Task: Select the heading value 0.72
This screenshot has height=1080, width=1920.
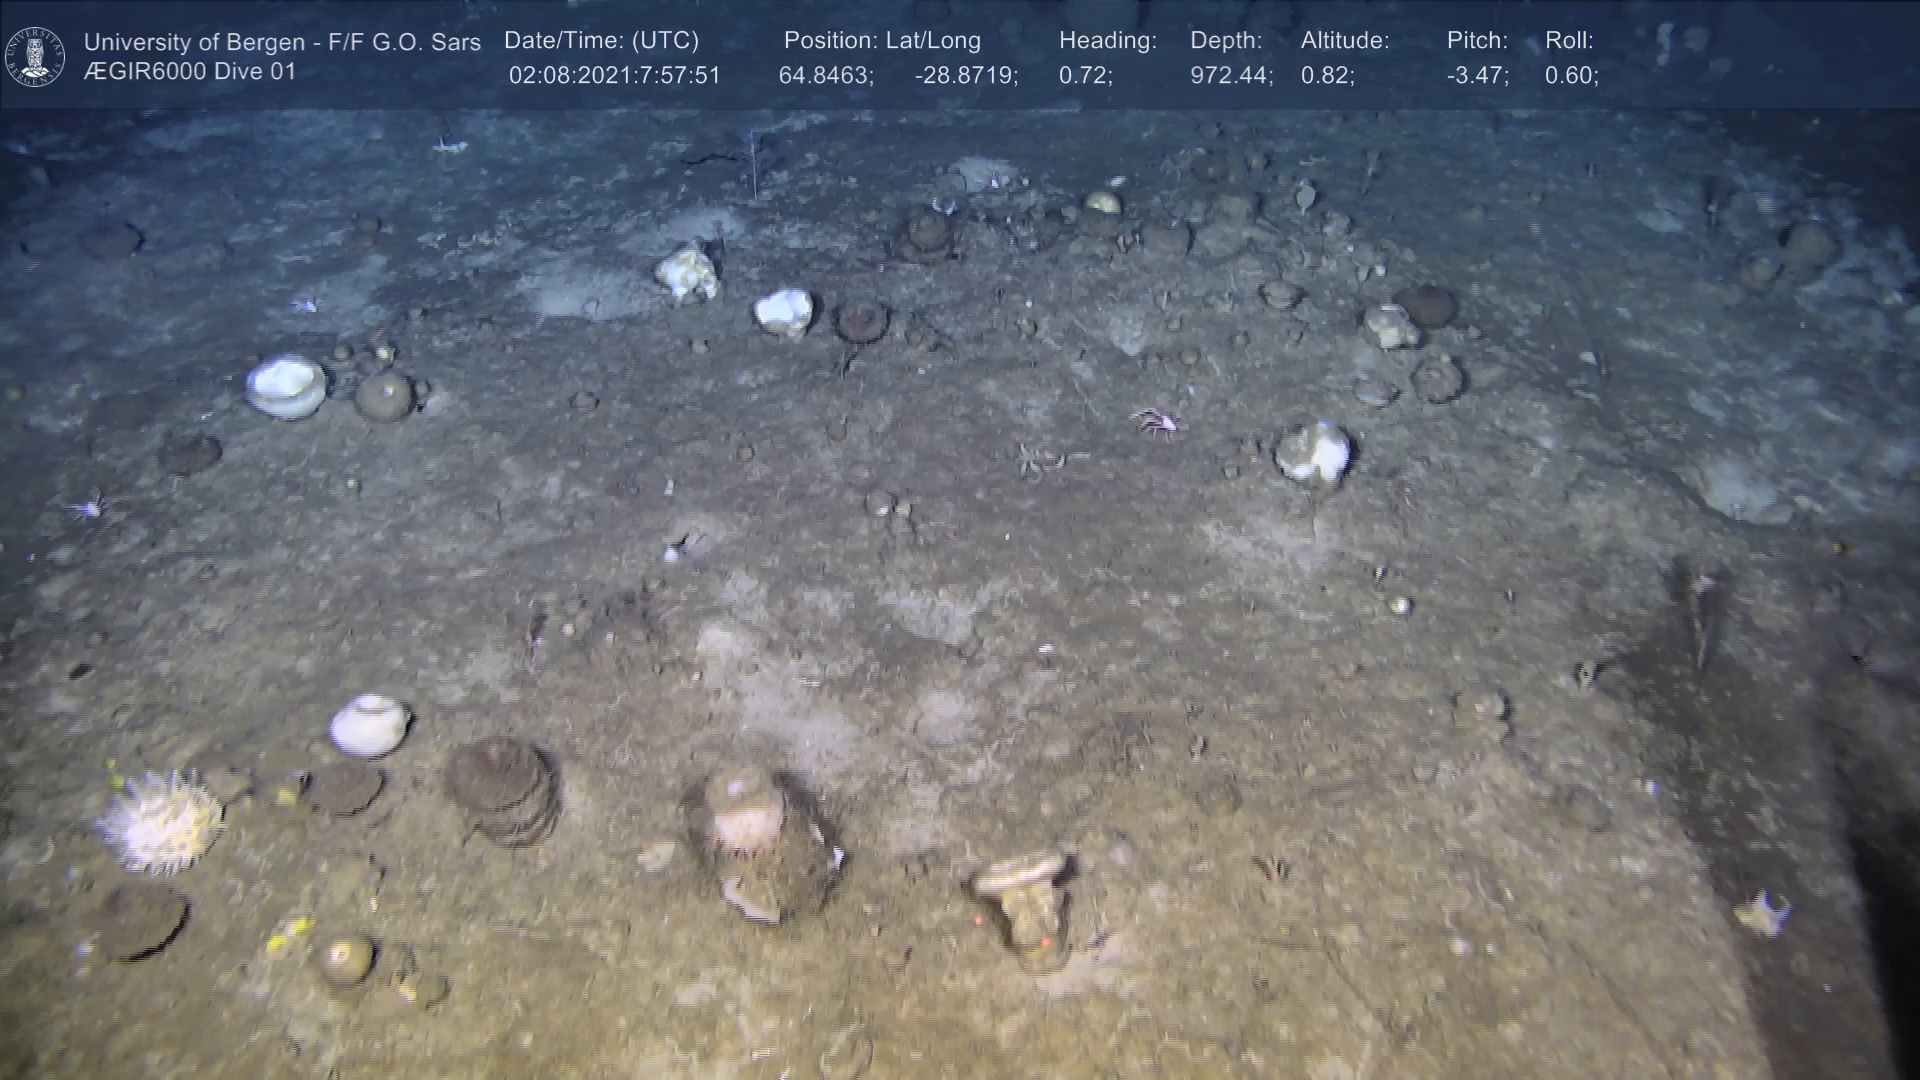Action: tap(1085, 76)
